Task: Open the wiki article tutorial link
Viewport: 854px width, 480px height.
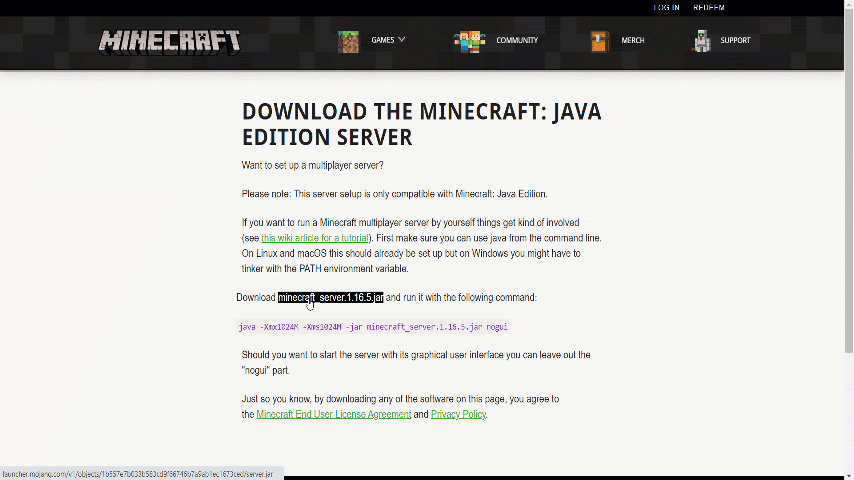Action: [x=315, y=238]
